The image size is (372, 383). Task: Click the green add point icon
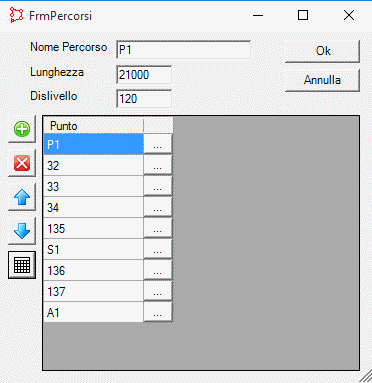(22, 129)
